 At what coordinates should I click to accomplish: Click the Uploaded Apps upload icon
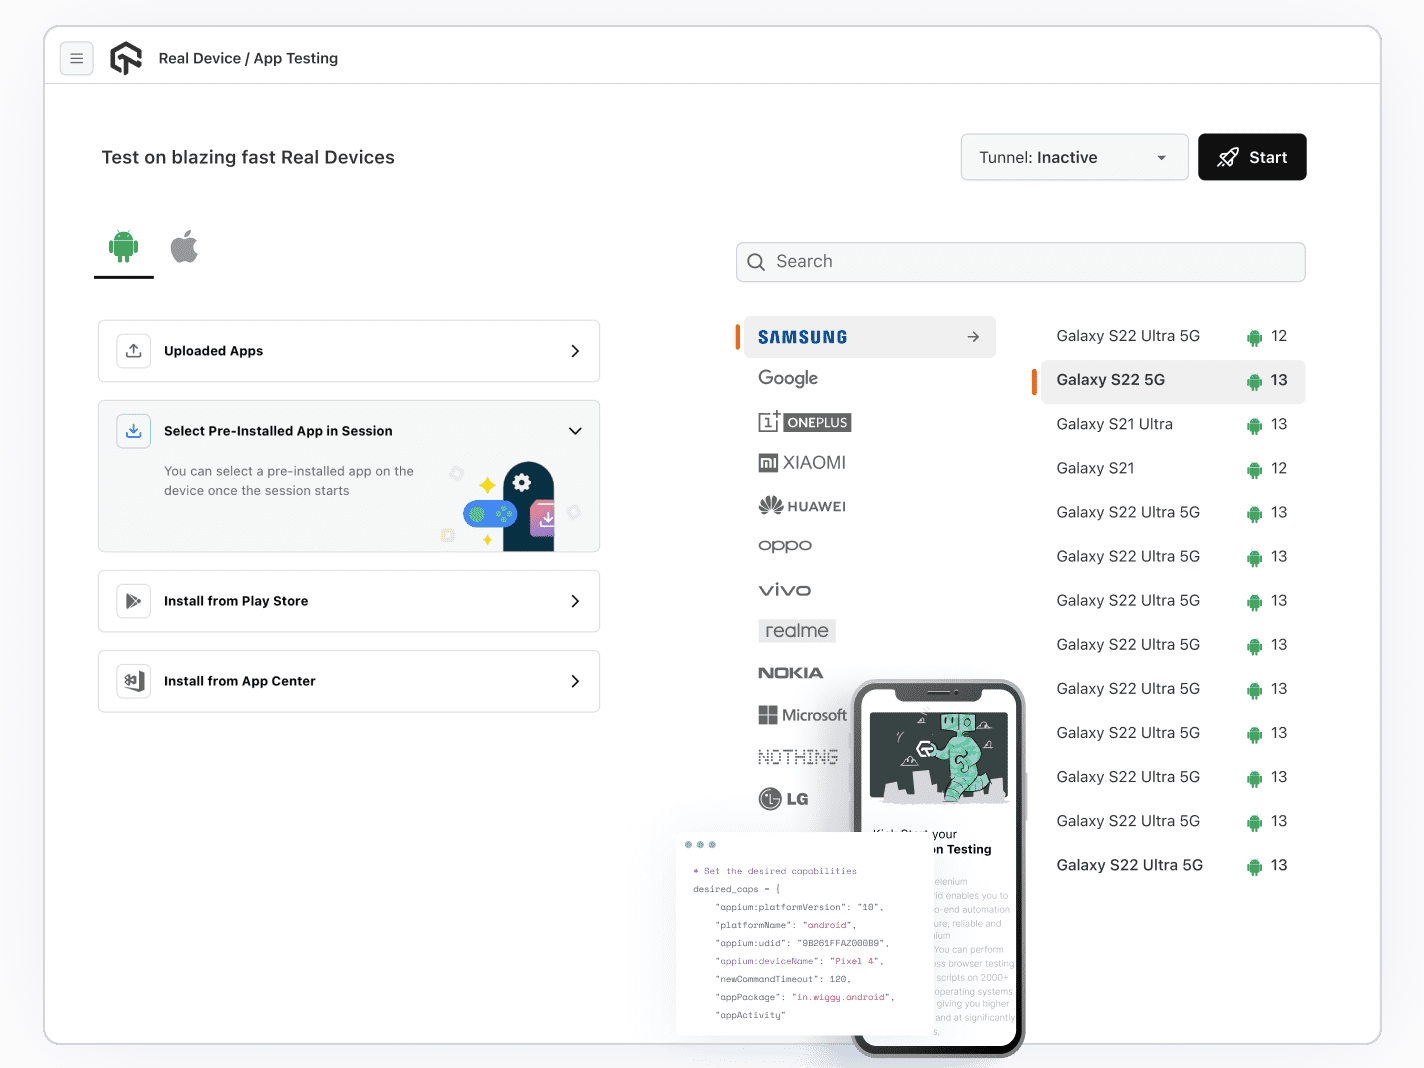(x=133, y=351)
